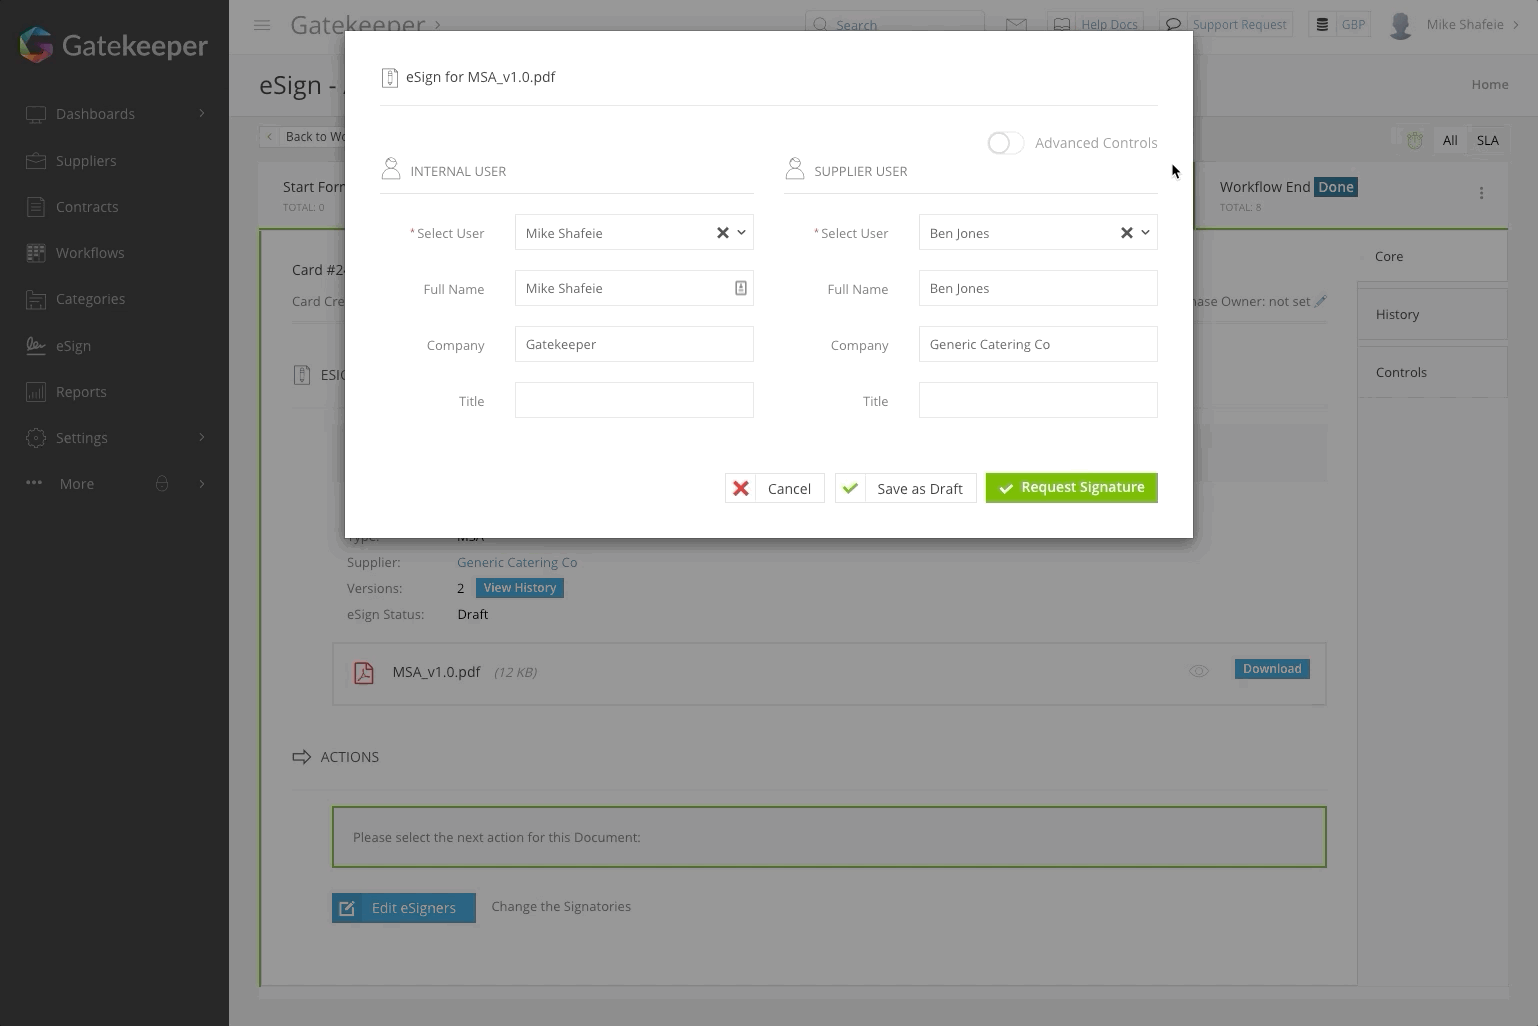Open the user menu chevron beside Mike Shafeie
Viewport: 1538px width, 1026px height.
click(x=1515, y=25)
